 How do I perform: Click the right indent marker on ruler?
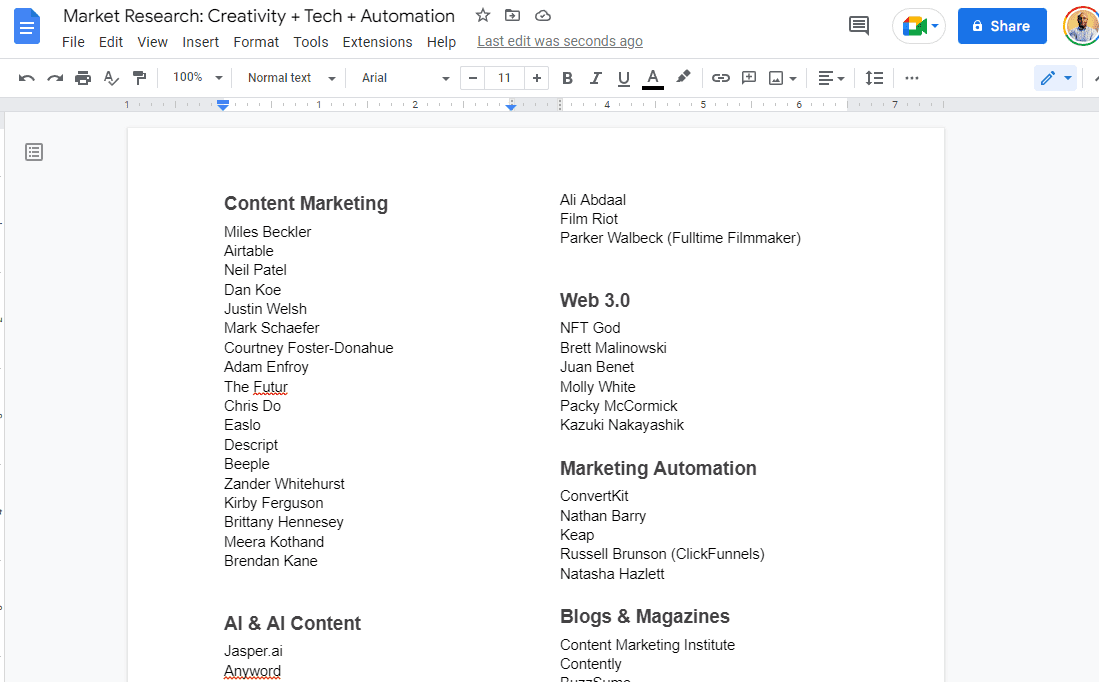(x=511, y=106)
